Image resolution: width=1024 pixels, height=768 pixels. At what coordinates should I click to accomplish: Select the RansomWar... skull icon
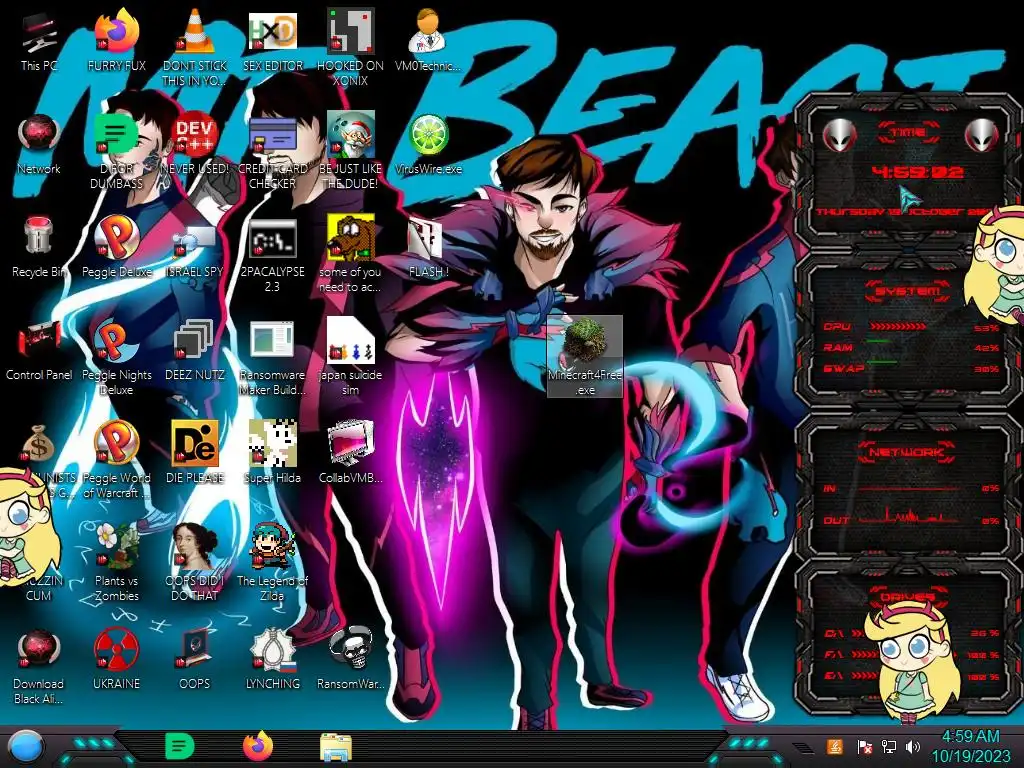click(x=350, y=660)
